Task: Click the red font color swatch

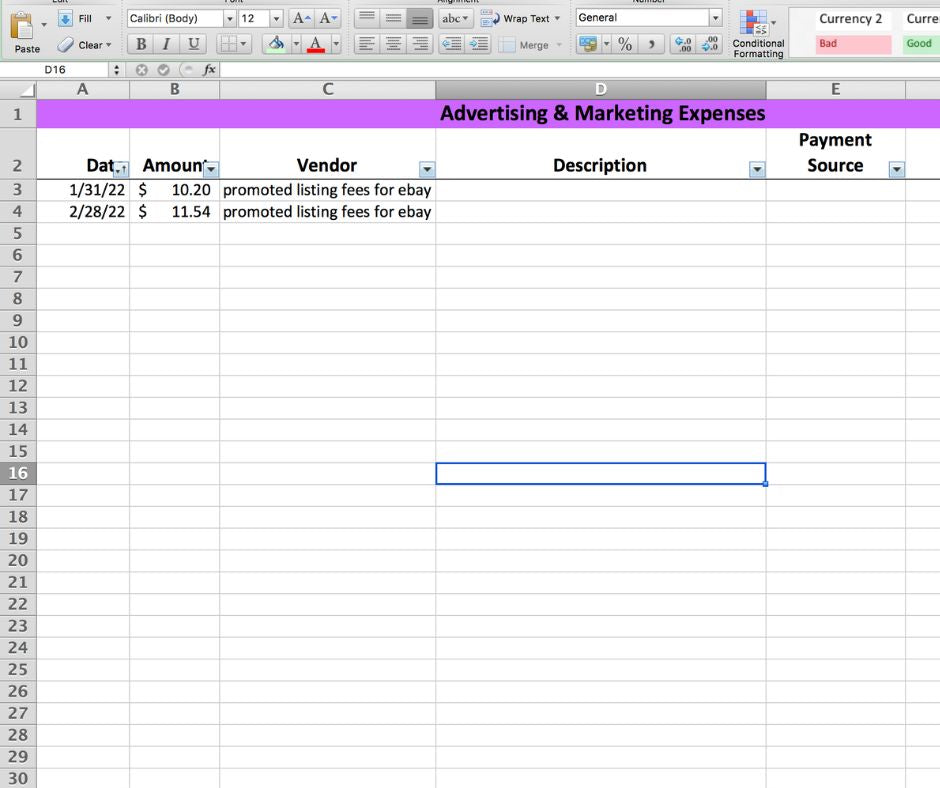Action: (x=316, y=44)
